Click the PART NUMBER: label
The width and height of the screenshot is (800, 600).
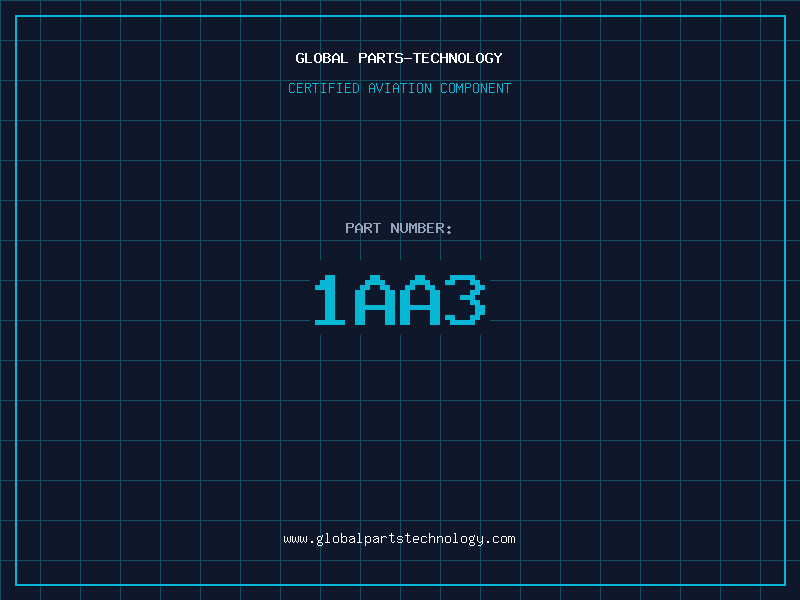click(399, 228)
